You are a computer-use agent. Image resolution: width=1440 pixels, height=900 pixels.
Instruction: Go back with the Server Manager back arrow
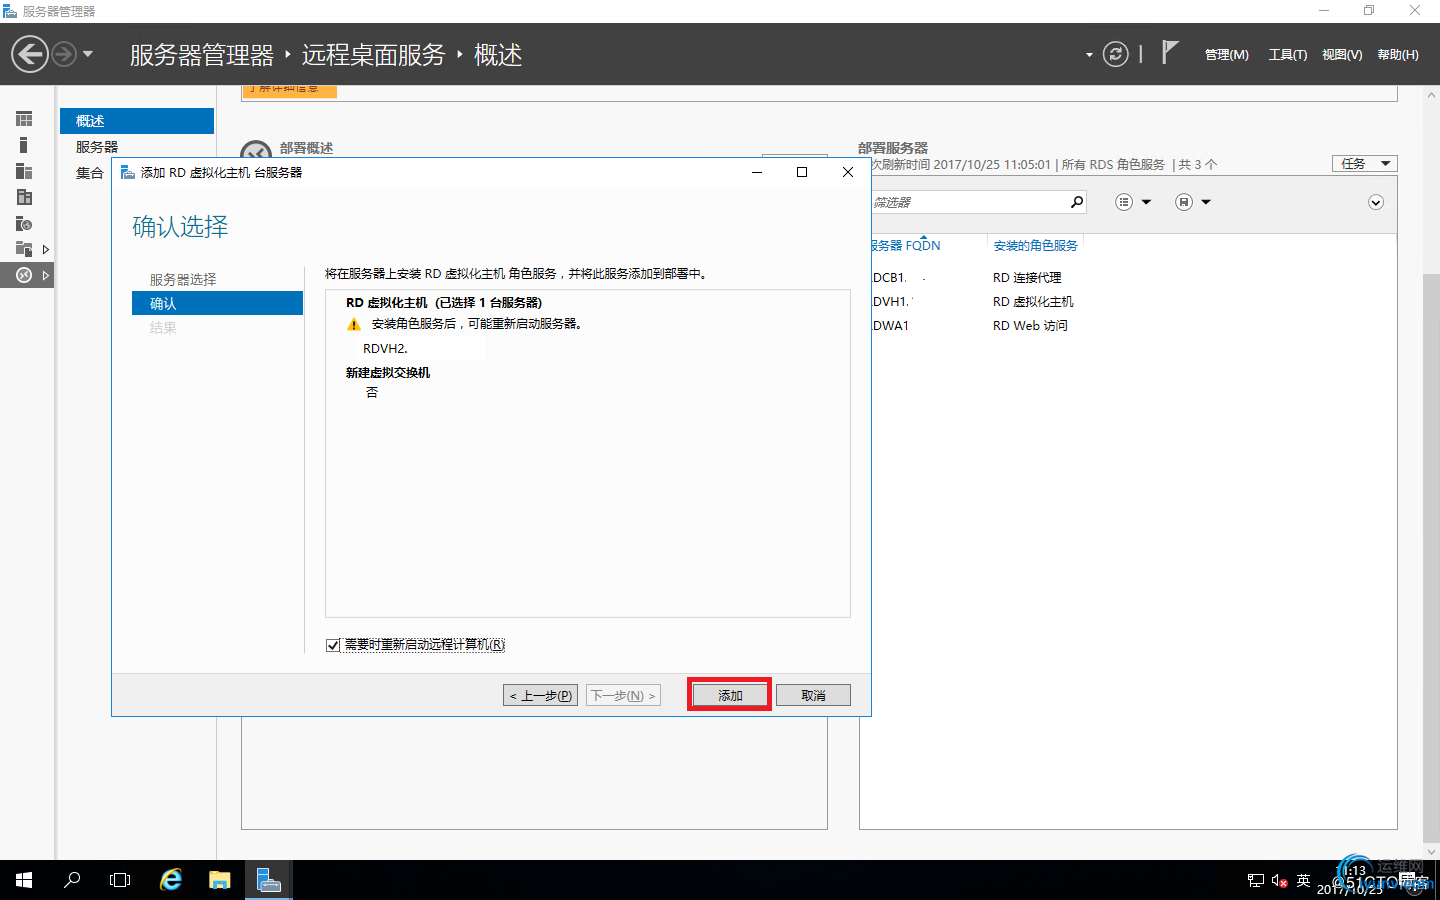pos(30,54)
